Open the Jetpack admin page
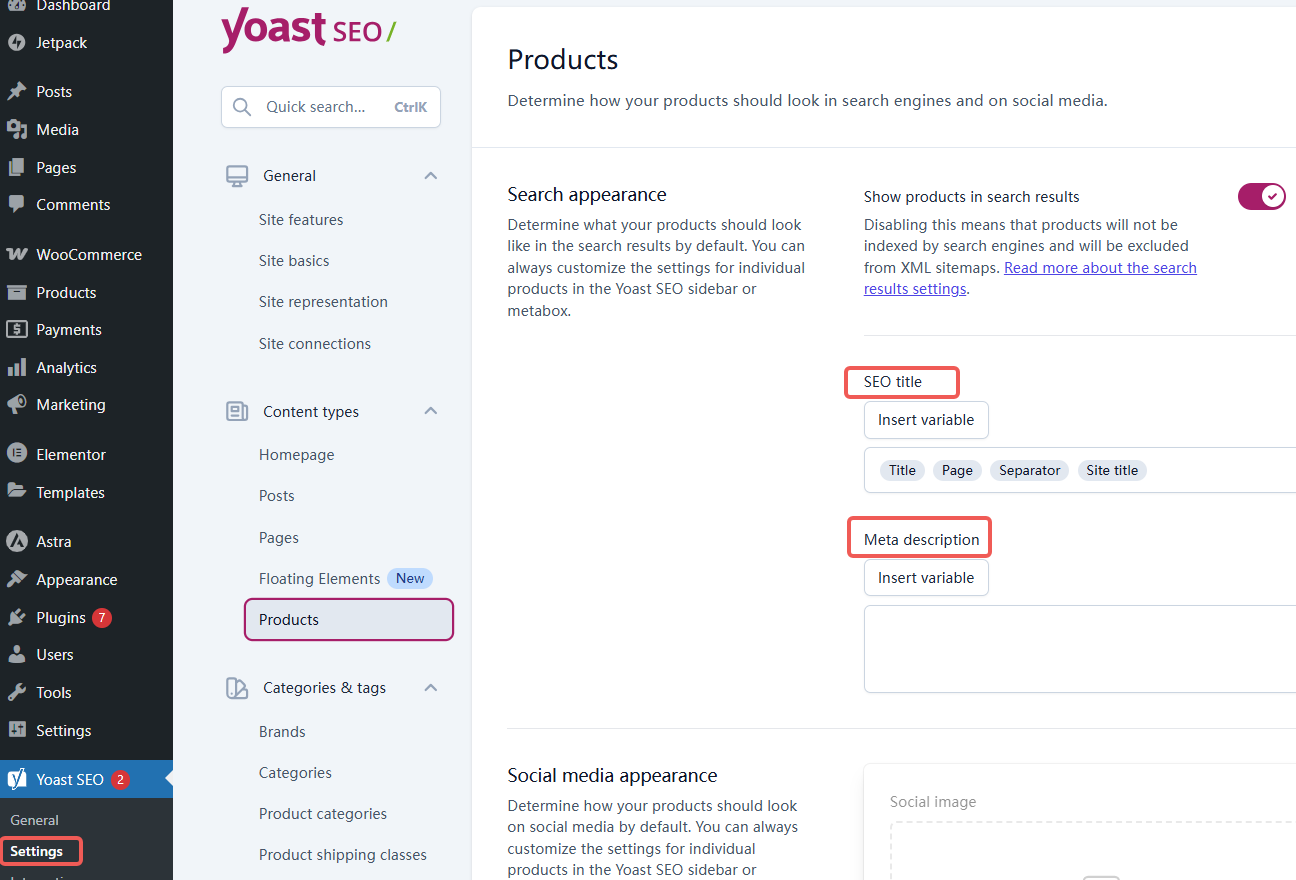1296x880 pixels. click(x=60, y=42)
